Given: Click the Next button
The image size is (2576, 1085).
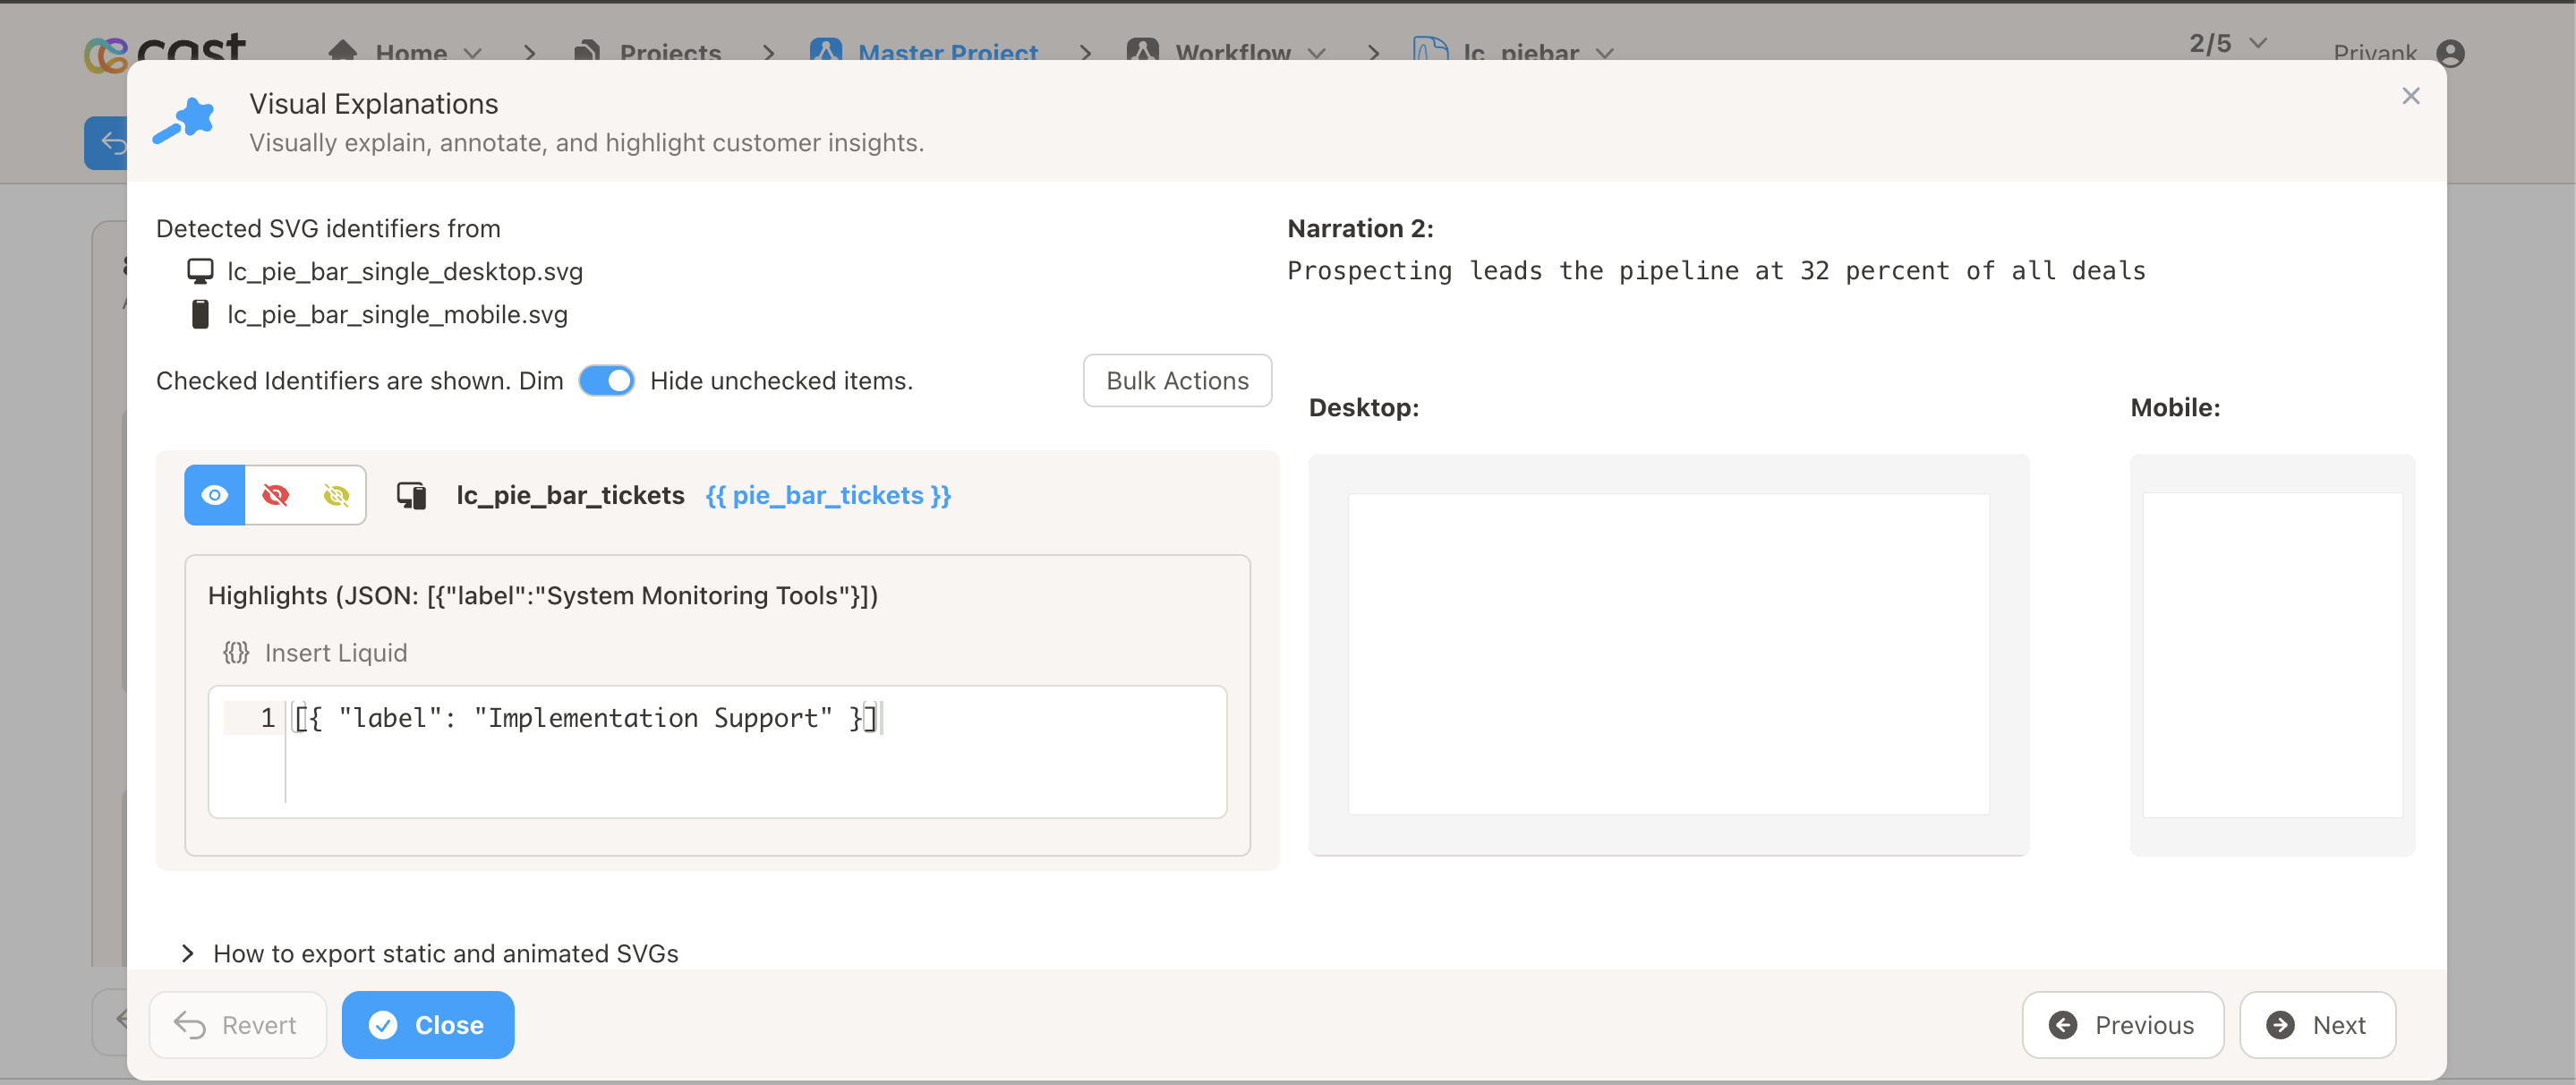Looking at the screenshot, I should tap(2316, 1025).
